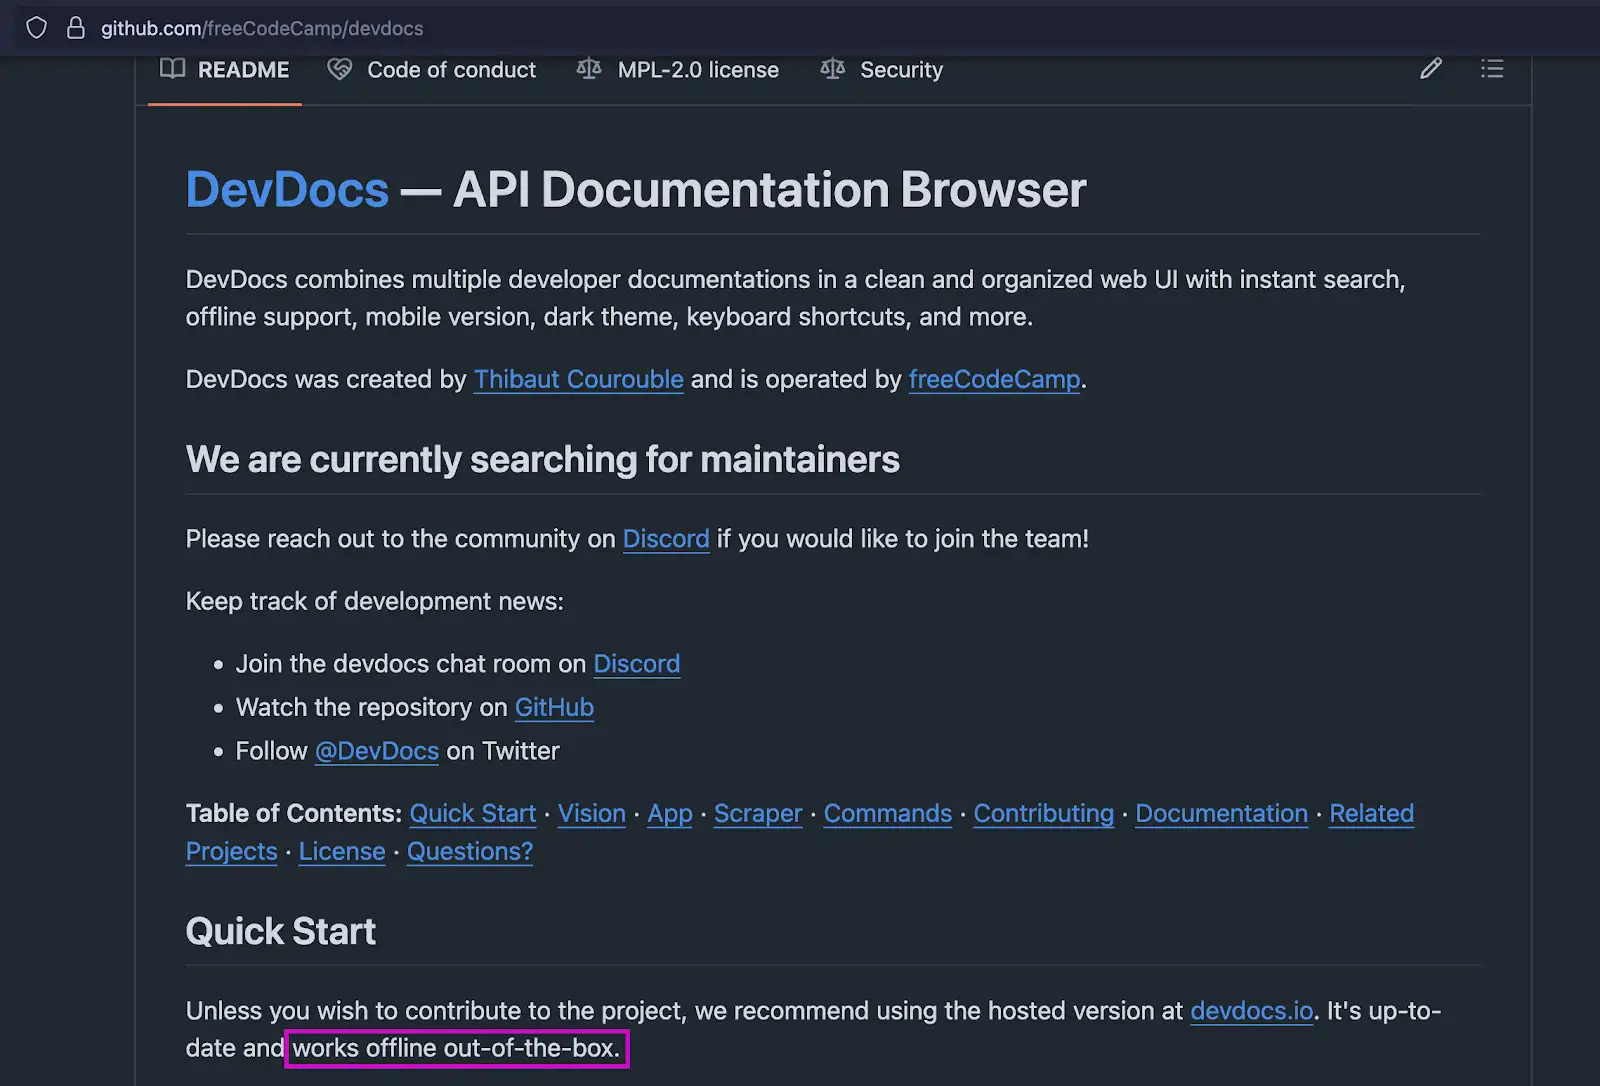The image size is (1600, 1086).
Task: Open the Thibaut Courouble link
Action: pyautogui.click(x=578, y=380)
